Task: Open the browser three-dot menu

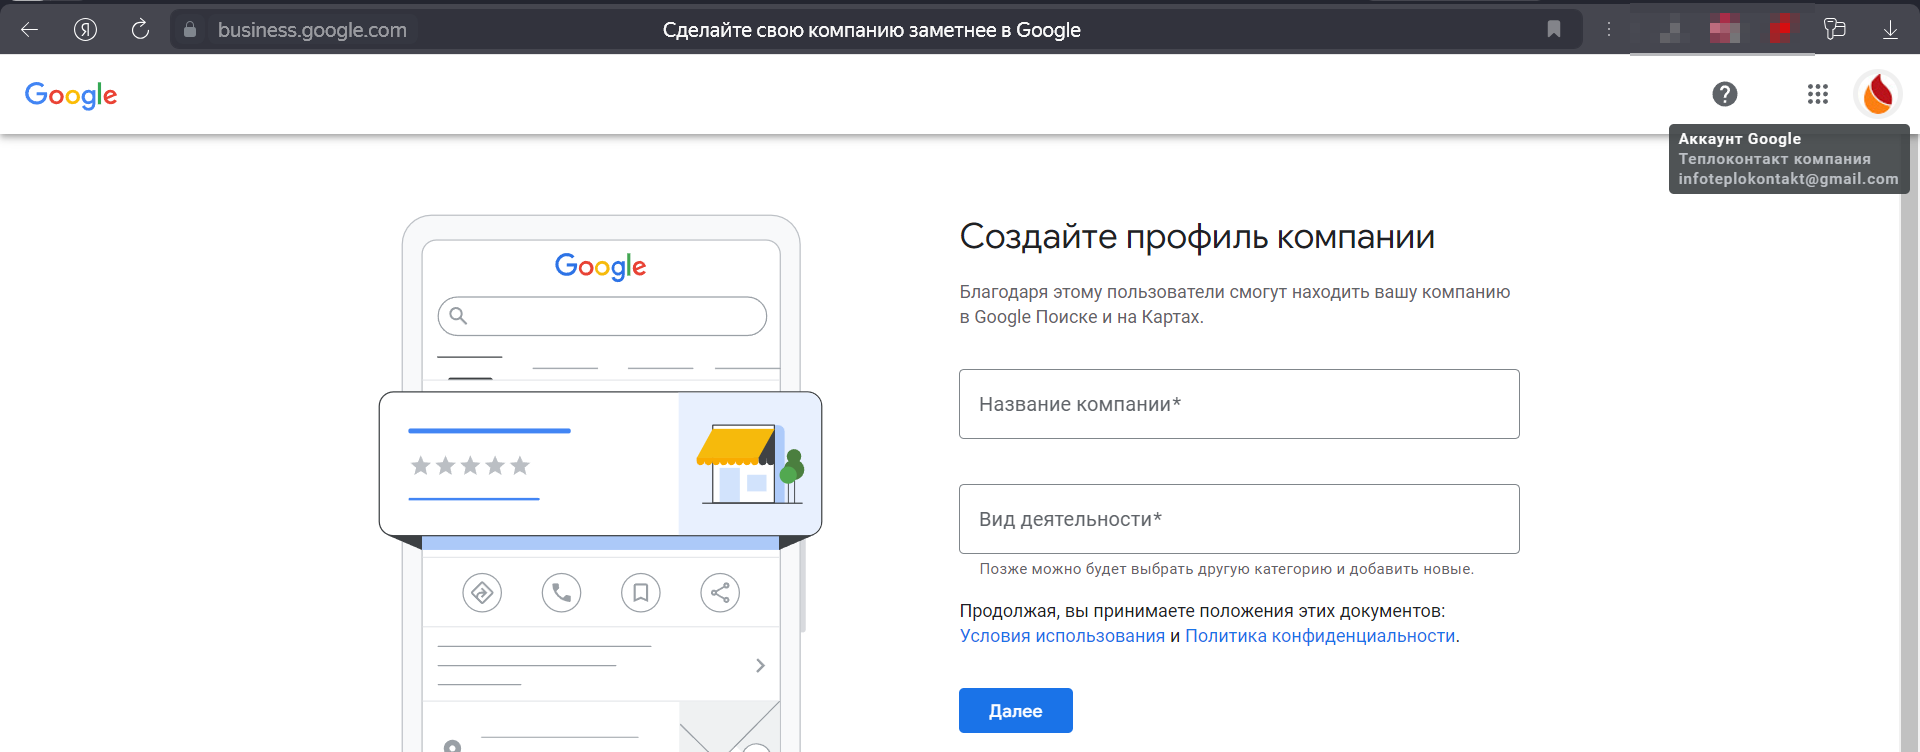Action: [x=1609, y=29]
